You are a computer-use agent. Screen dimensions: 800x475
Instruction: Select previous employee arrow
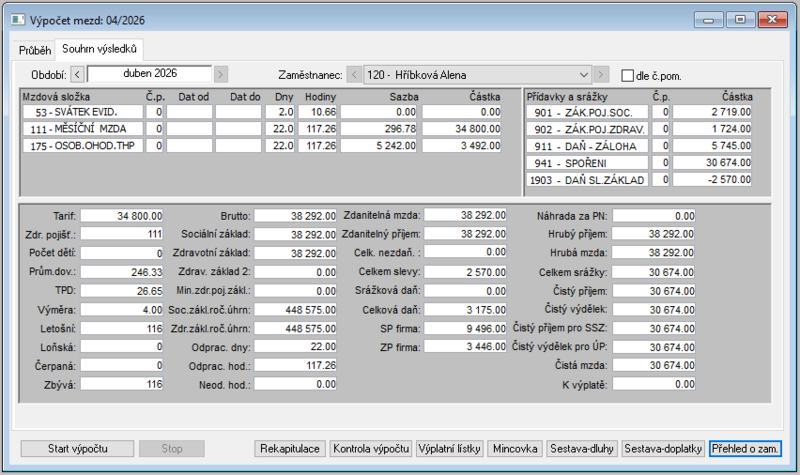354,75
